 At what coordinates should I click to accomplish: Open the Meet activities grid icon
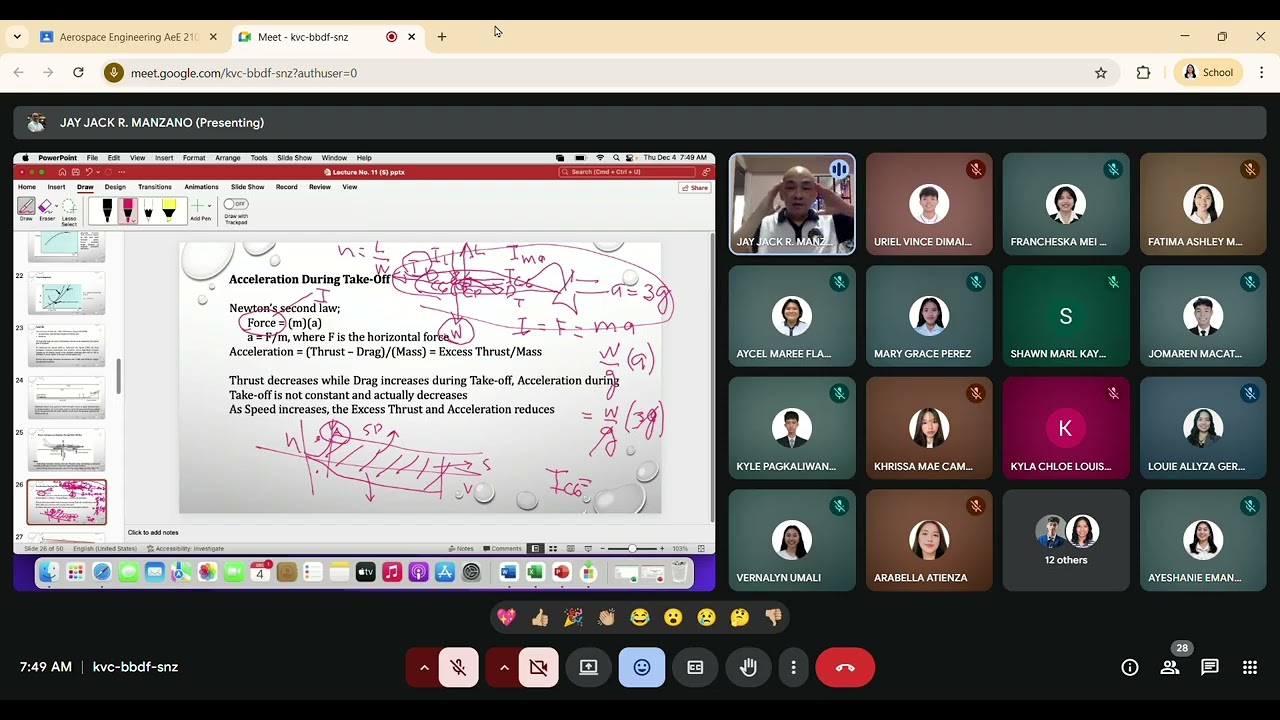click(x=1250, y=667)
